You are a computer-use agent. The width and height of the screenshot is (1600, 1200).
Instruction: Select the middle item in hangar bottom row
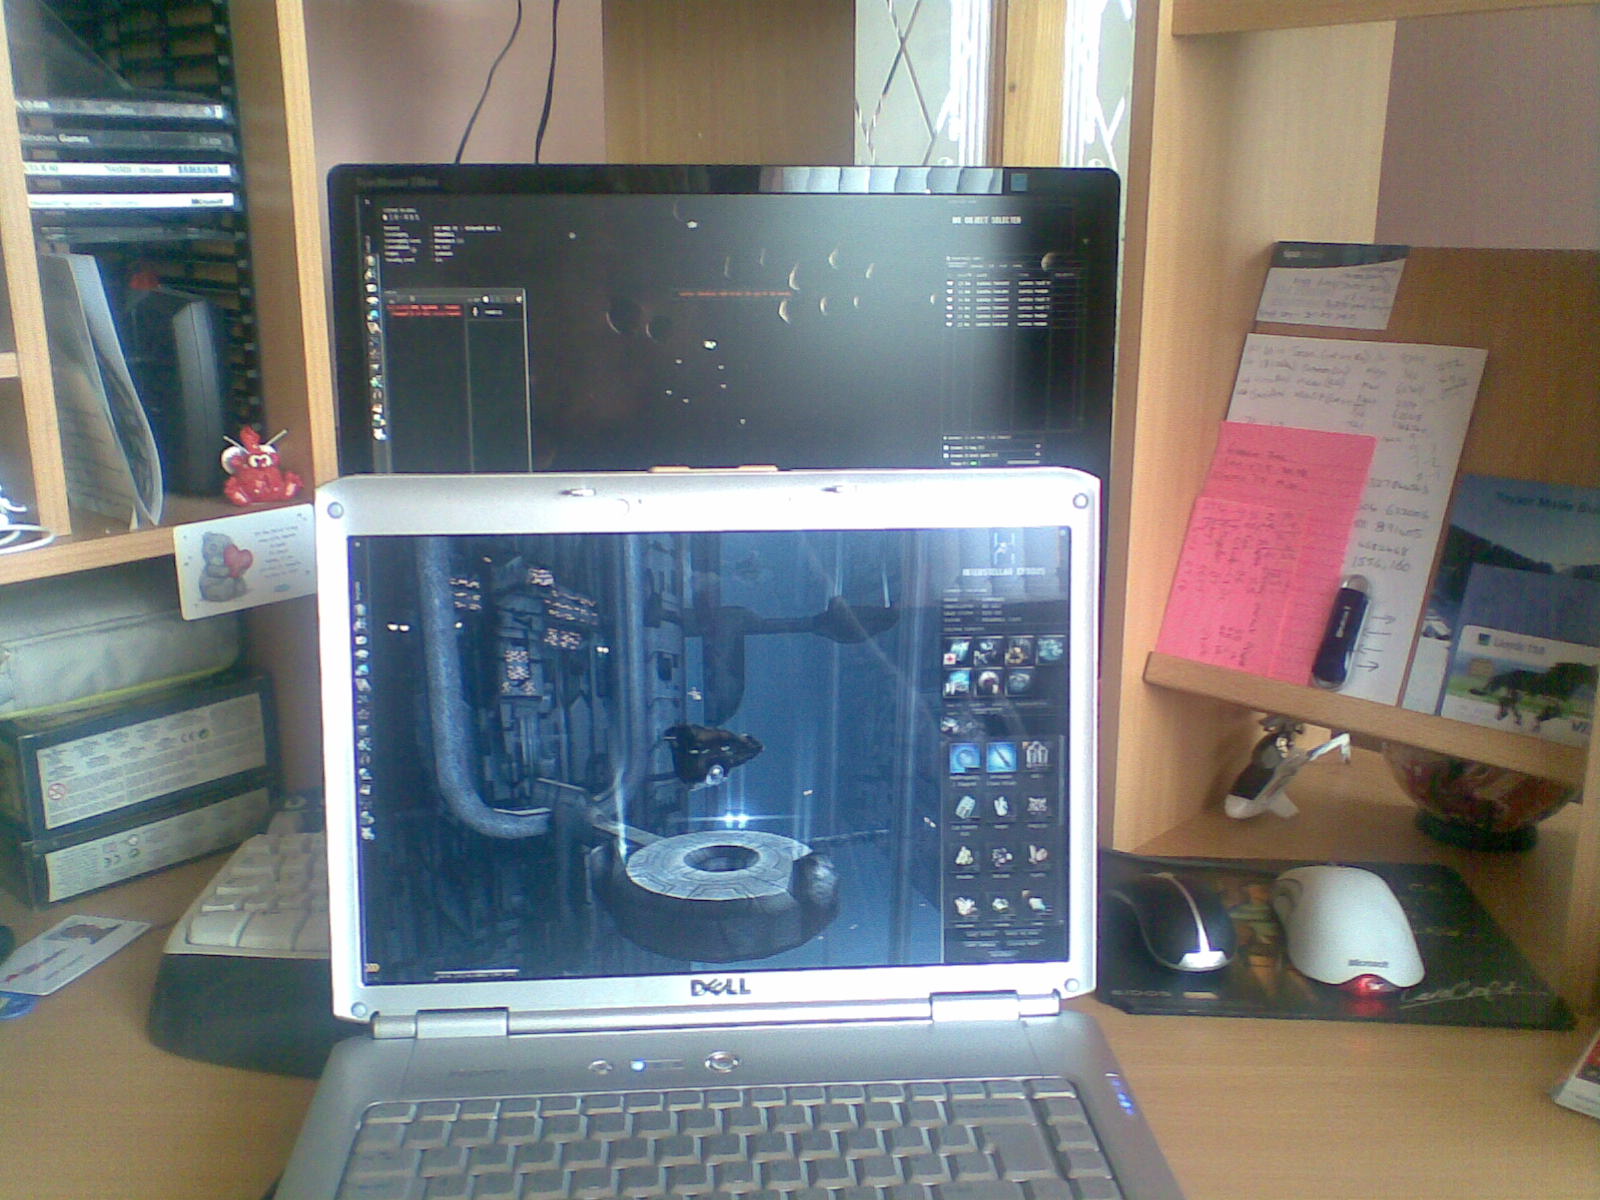(x=1001, y=906)
